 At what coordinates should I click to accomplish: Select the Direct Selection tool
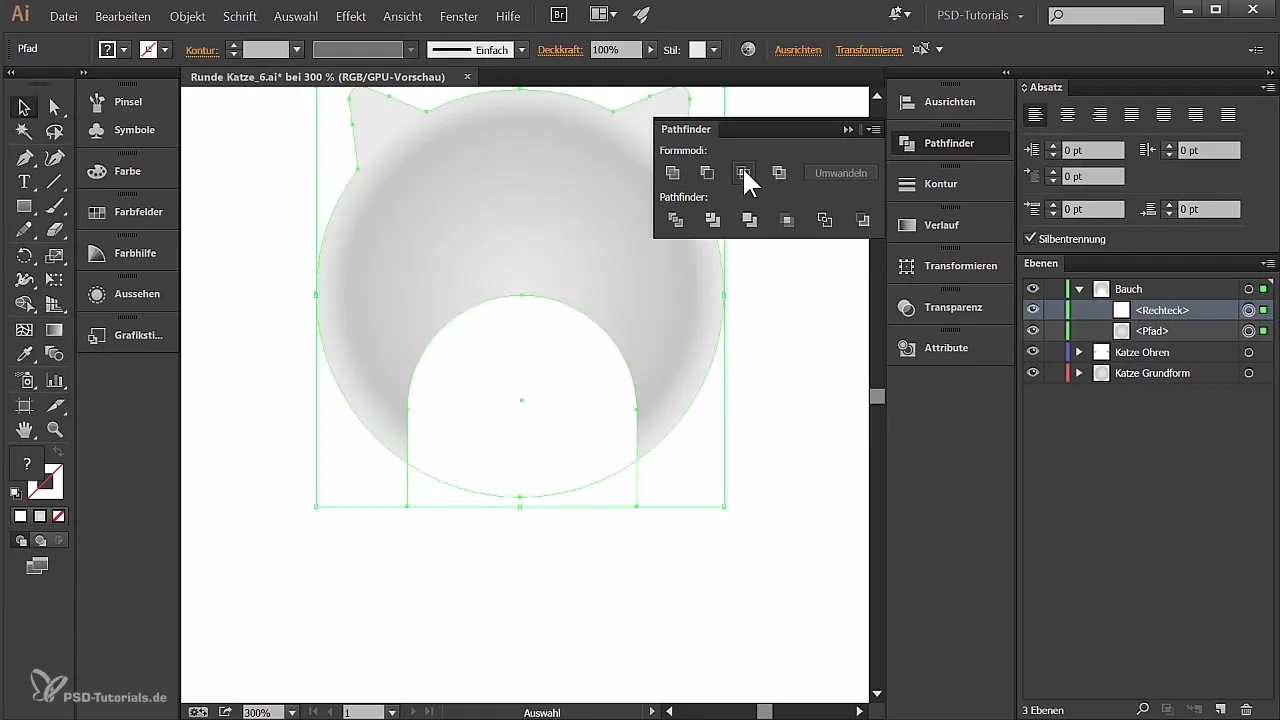coord(55,107)
